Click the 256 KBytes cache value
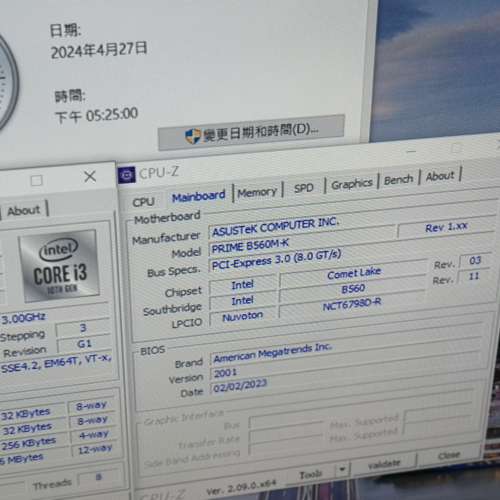This screenshot has height=500, width=500. click(x=29, y=443)
